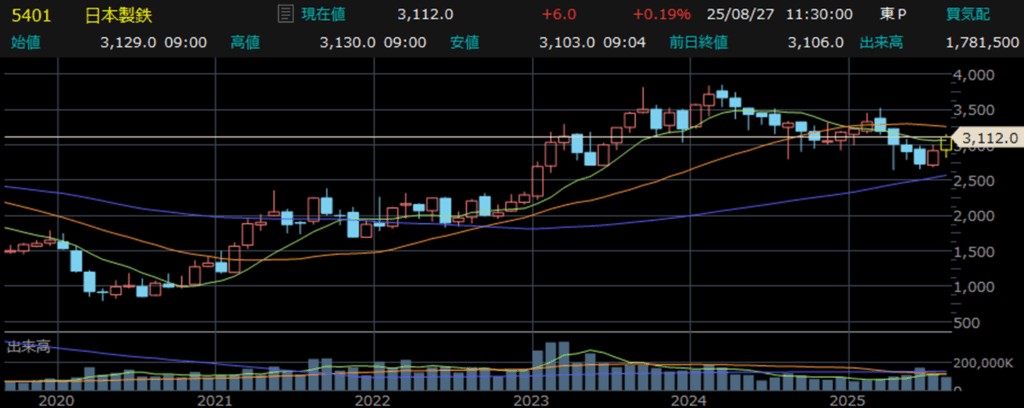1024x408 pixels.
Task: Select the 2023 marker on time axis
Action: [530, 400]
